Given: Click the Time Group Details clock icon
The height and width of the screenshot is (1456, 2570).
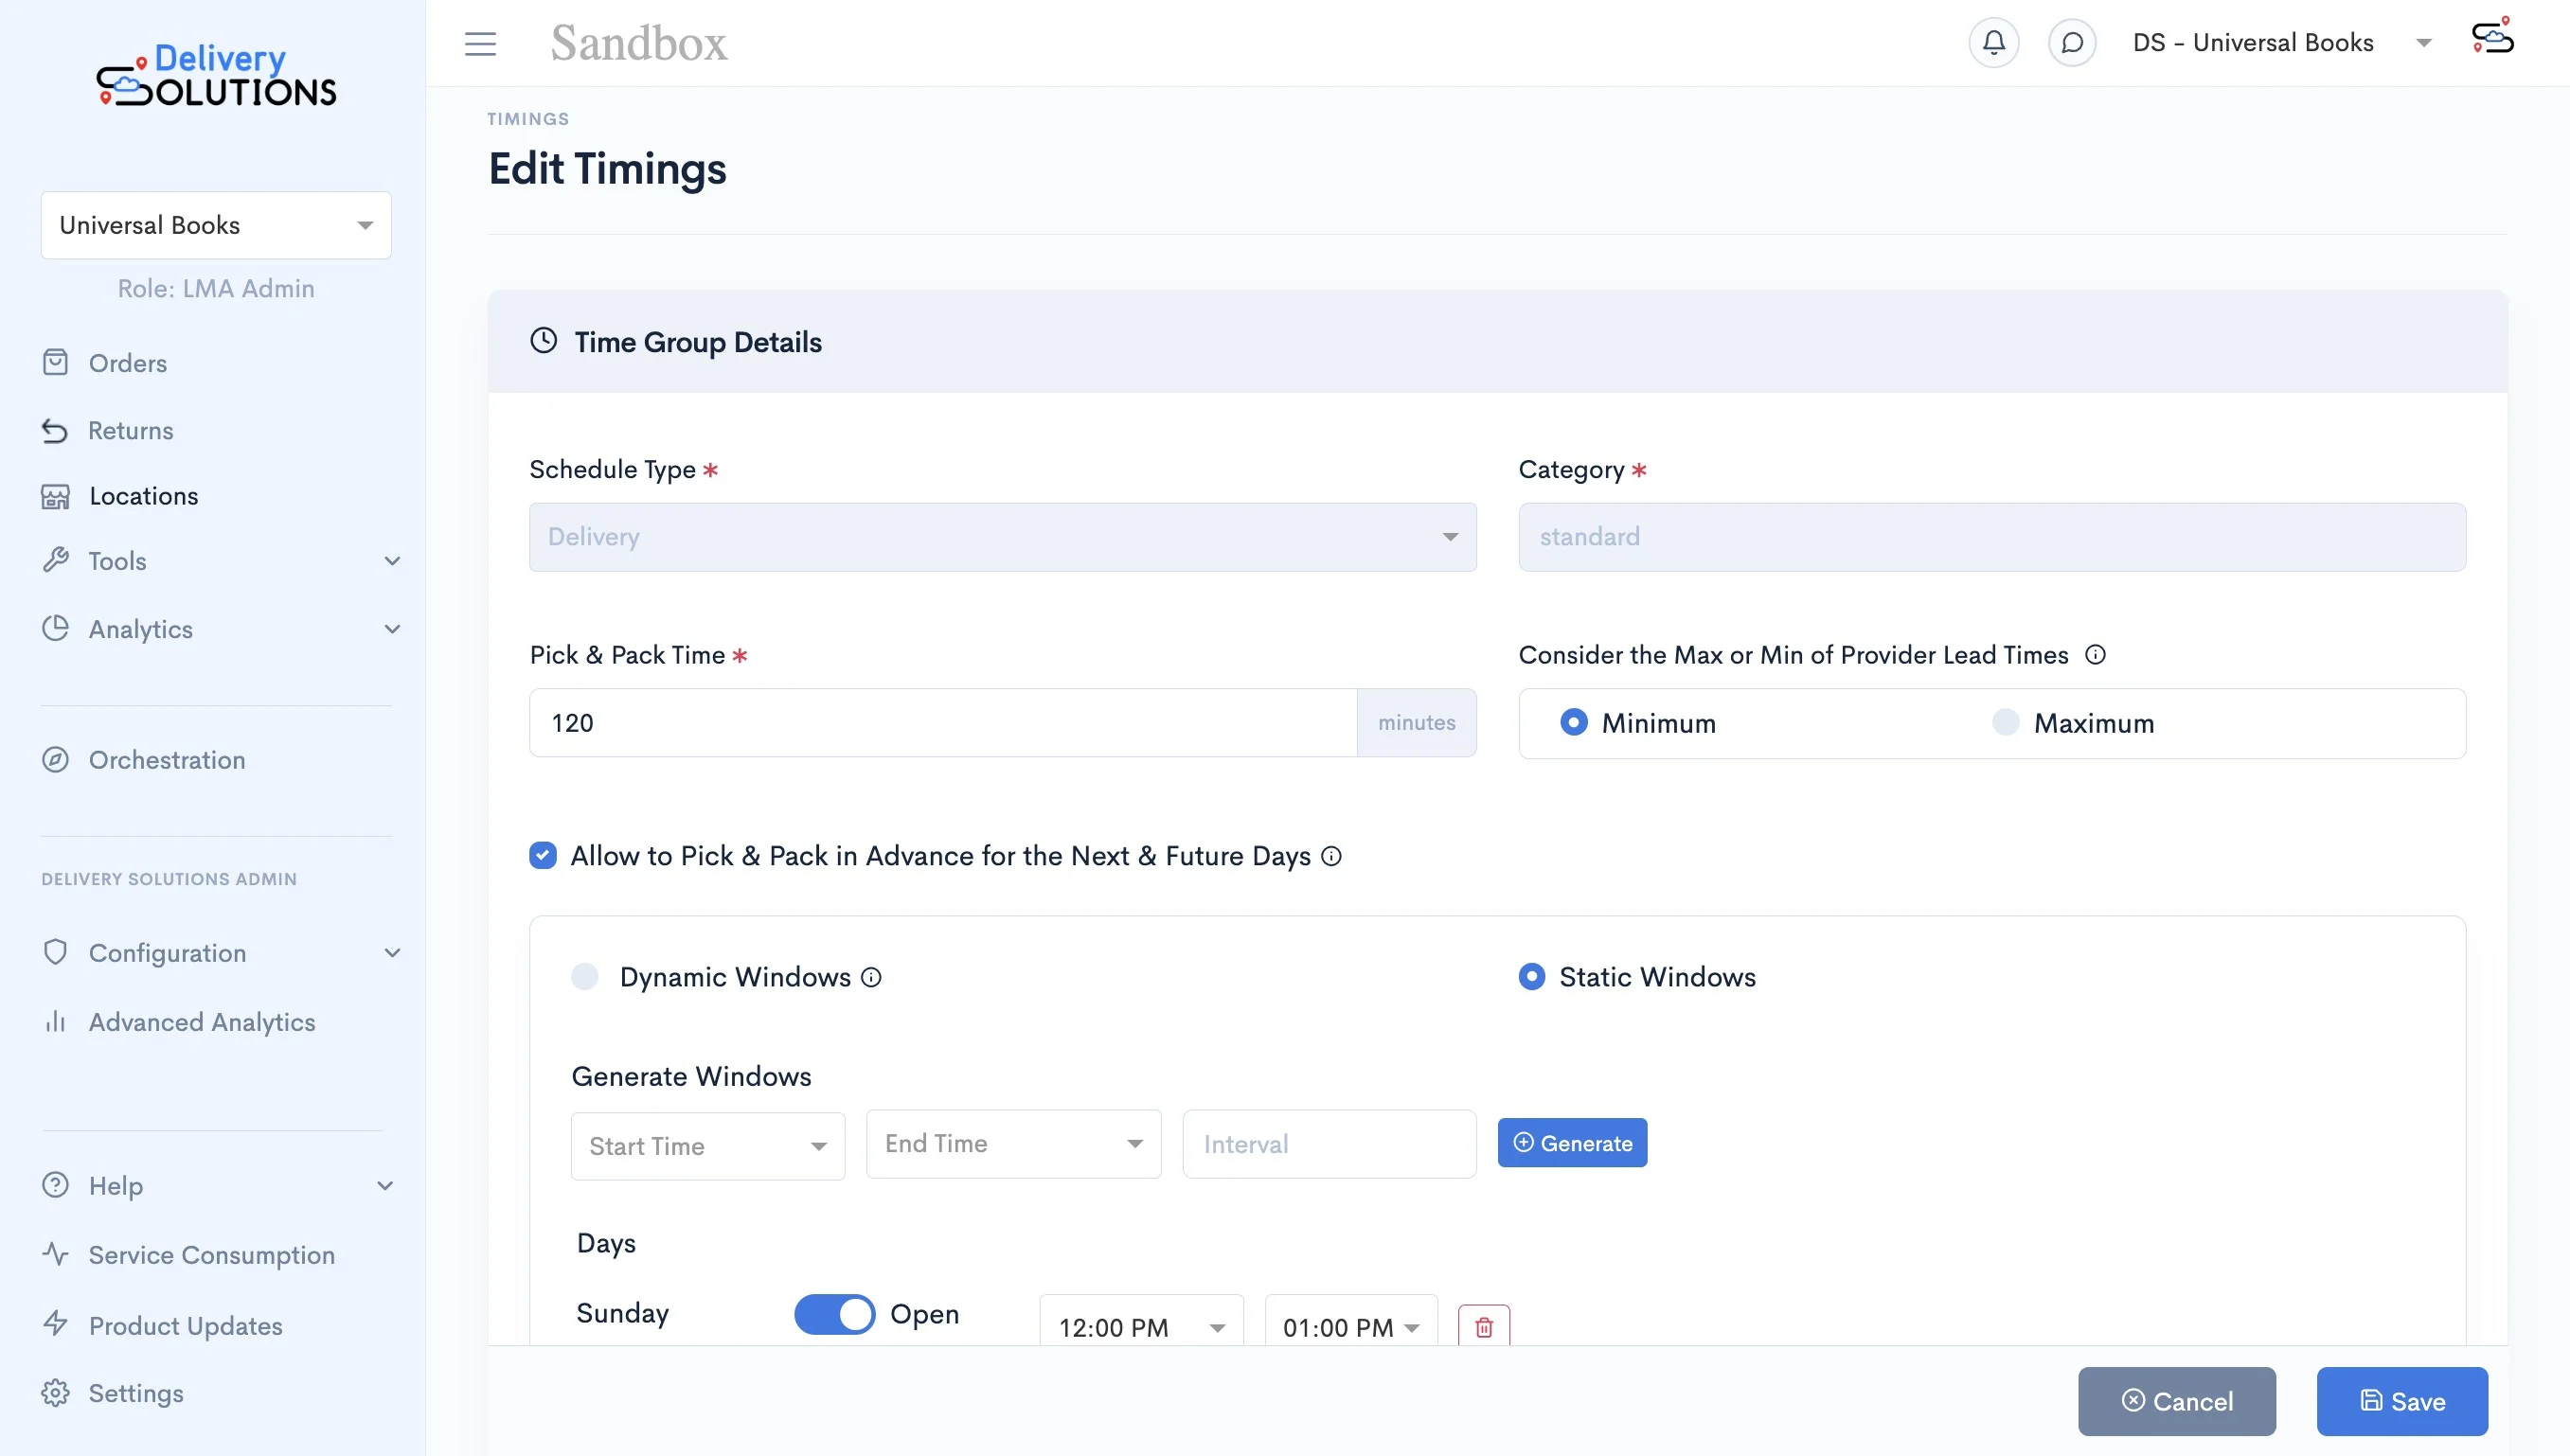Looking at the screenshot, I should 543,340.
